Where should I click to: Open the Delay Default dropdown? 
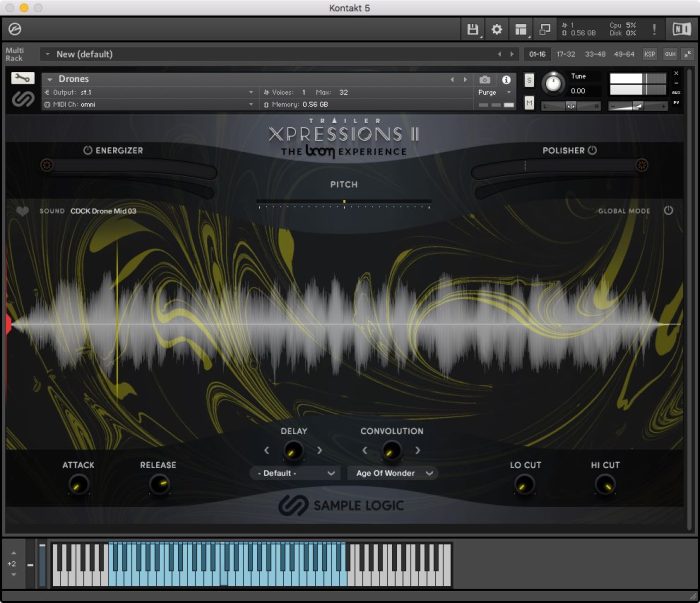296,473
